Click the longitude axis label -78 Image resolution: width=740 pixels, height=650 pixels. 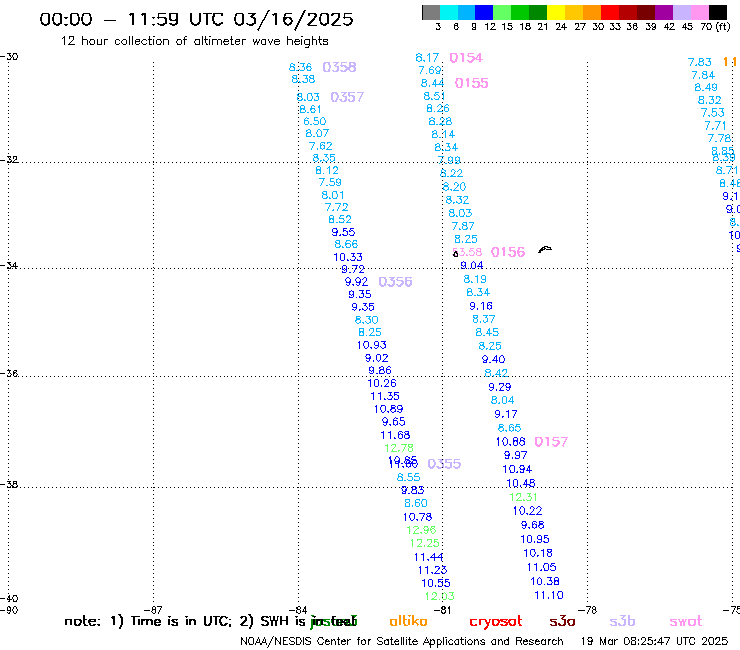pyautogui.click(x=589, y=610)
